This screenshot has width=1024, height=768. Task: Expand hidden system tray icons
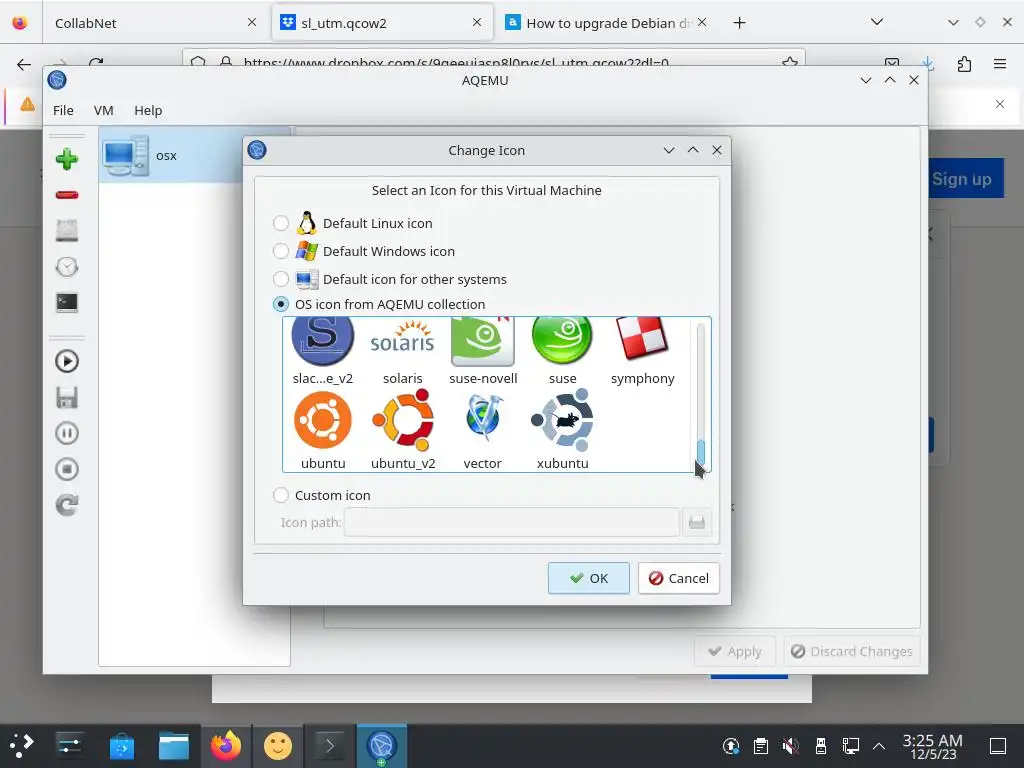pos(879,745)
